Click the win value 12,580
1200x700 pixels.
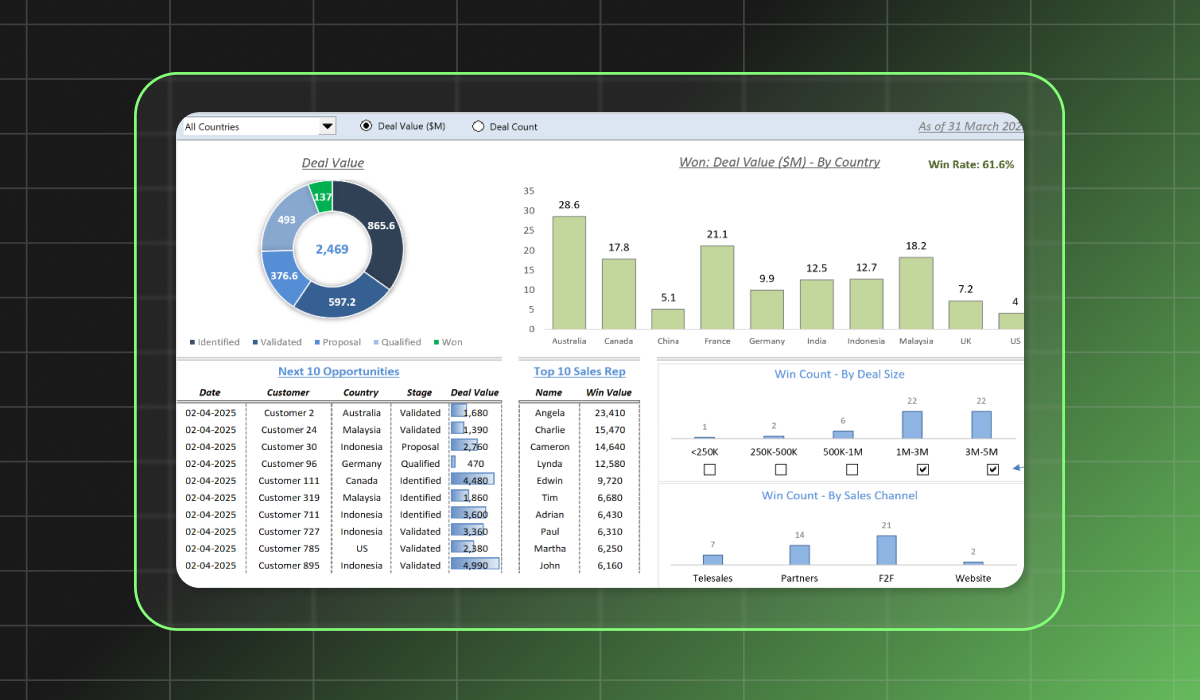[609, 464]
